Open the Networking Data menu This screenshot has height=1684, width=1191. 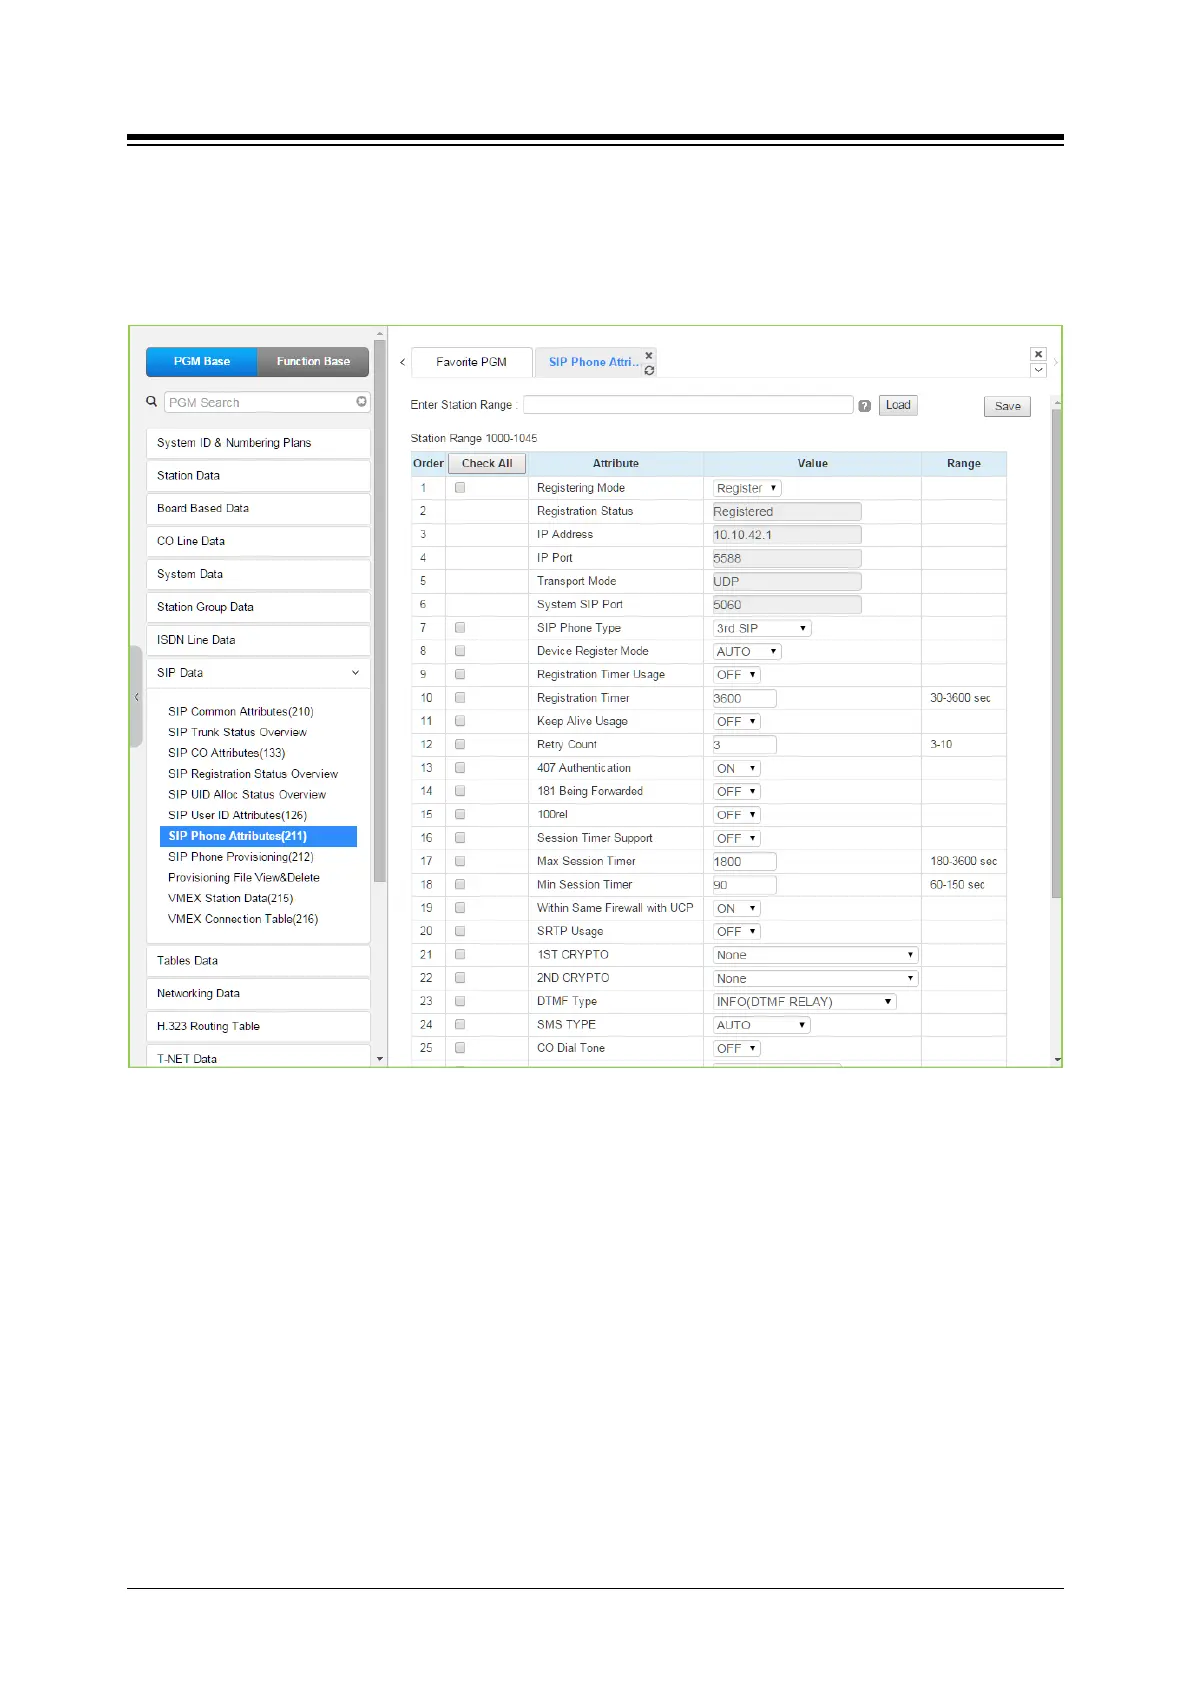258,994
